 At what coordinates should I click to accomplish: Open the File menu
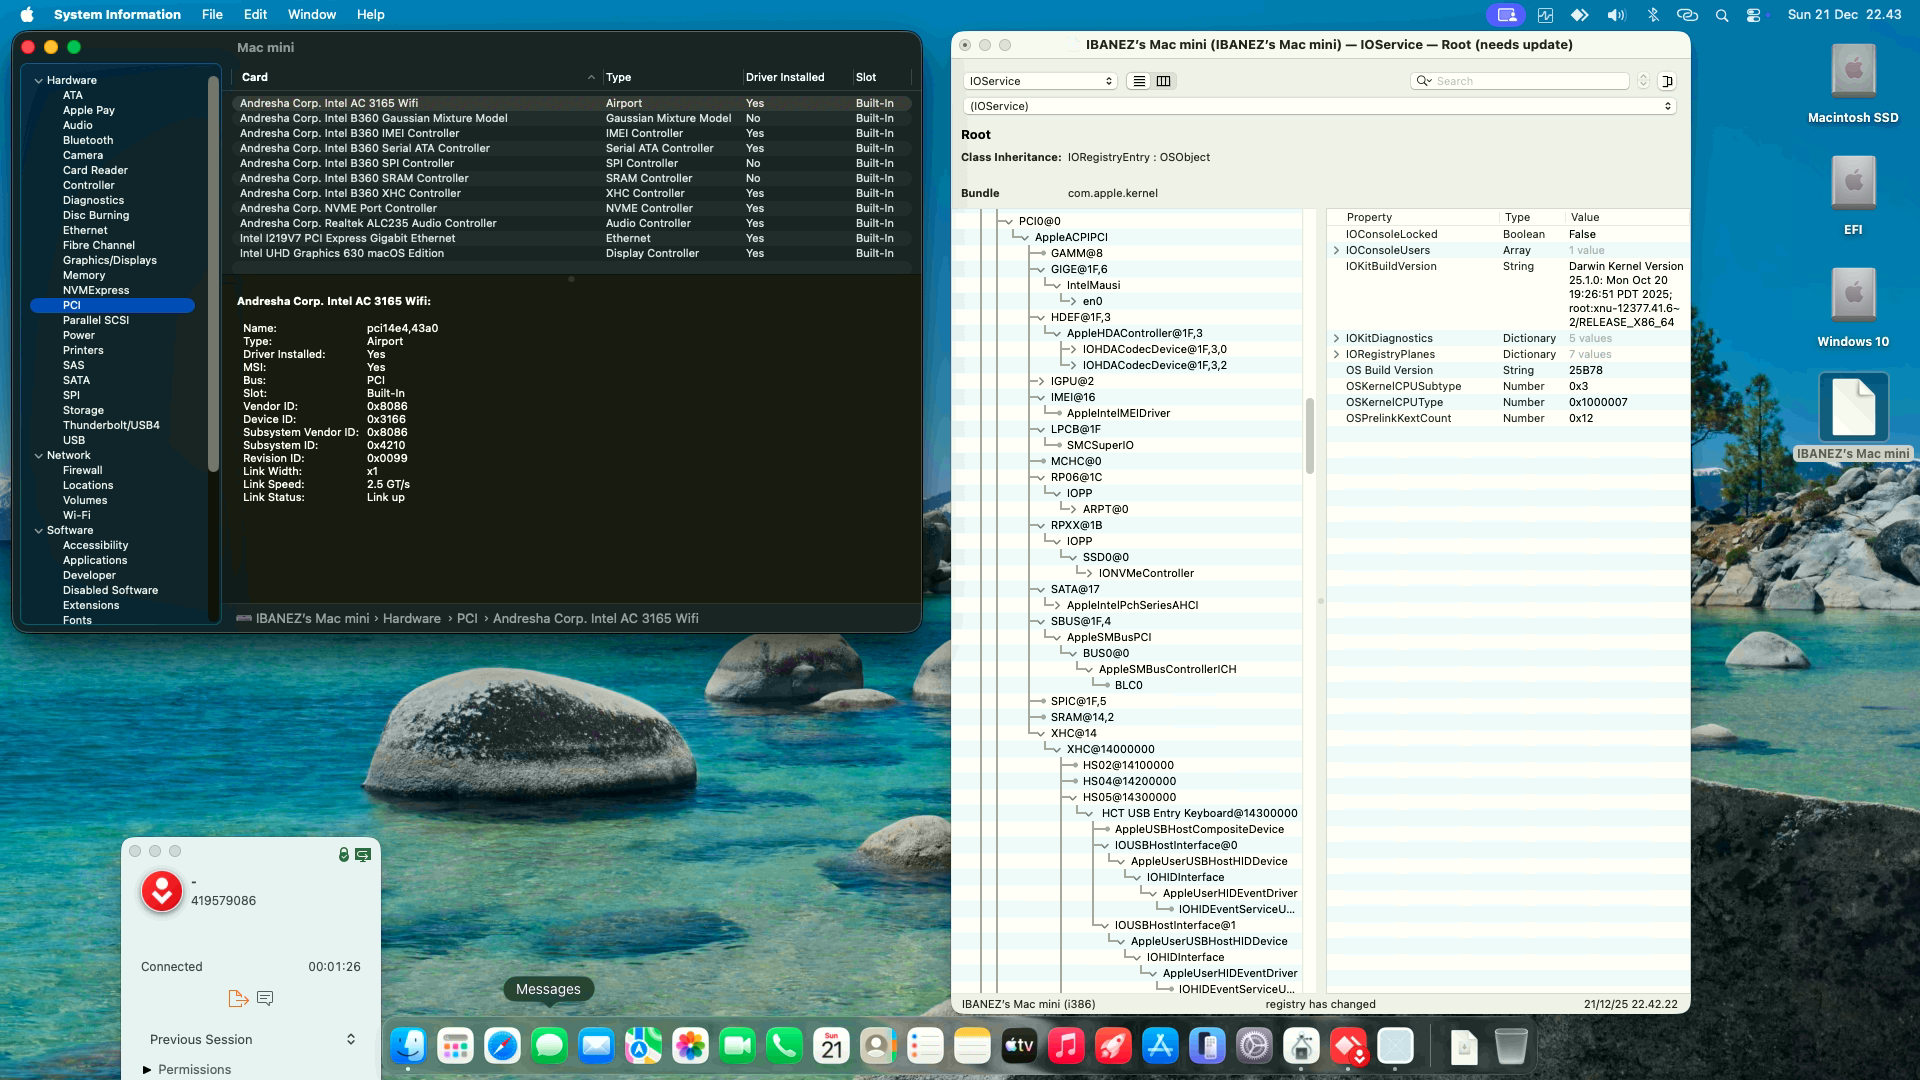(212, 14)
